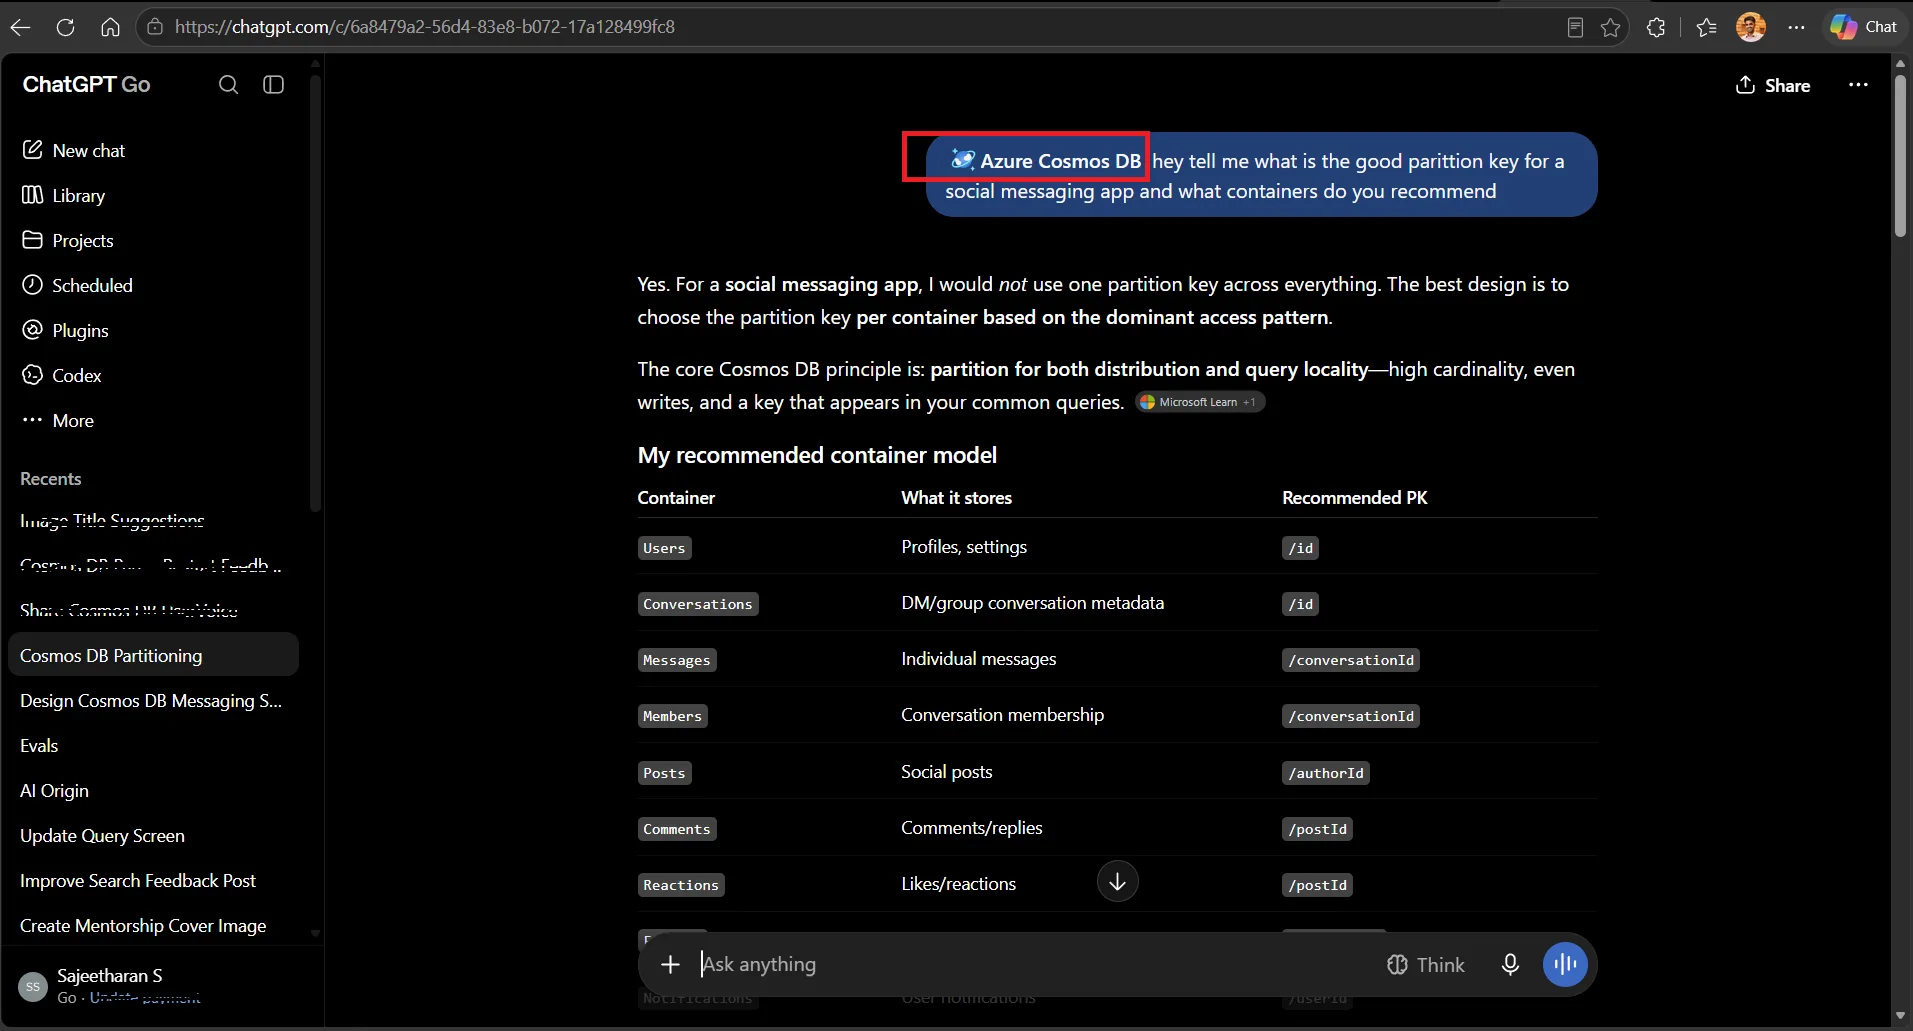Open browser extensions menu
The height and width of the screenshot is (1031, 1913).
point(1656,28)
